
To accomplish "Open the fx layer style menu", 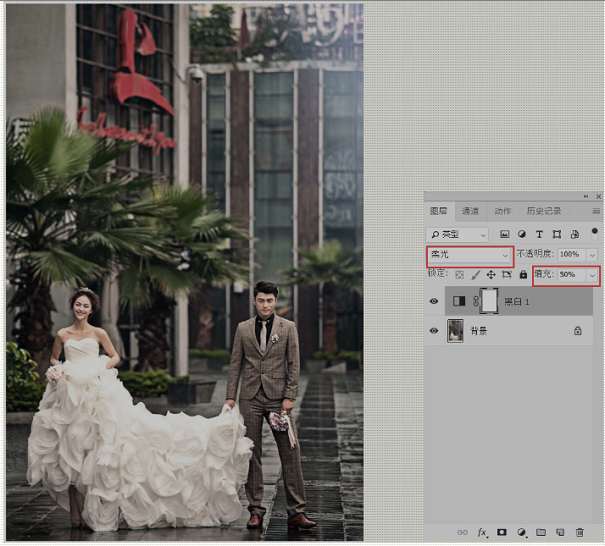I will [482, 532].
